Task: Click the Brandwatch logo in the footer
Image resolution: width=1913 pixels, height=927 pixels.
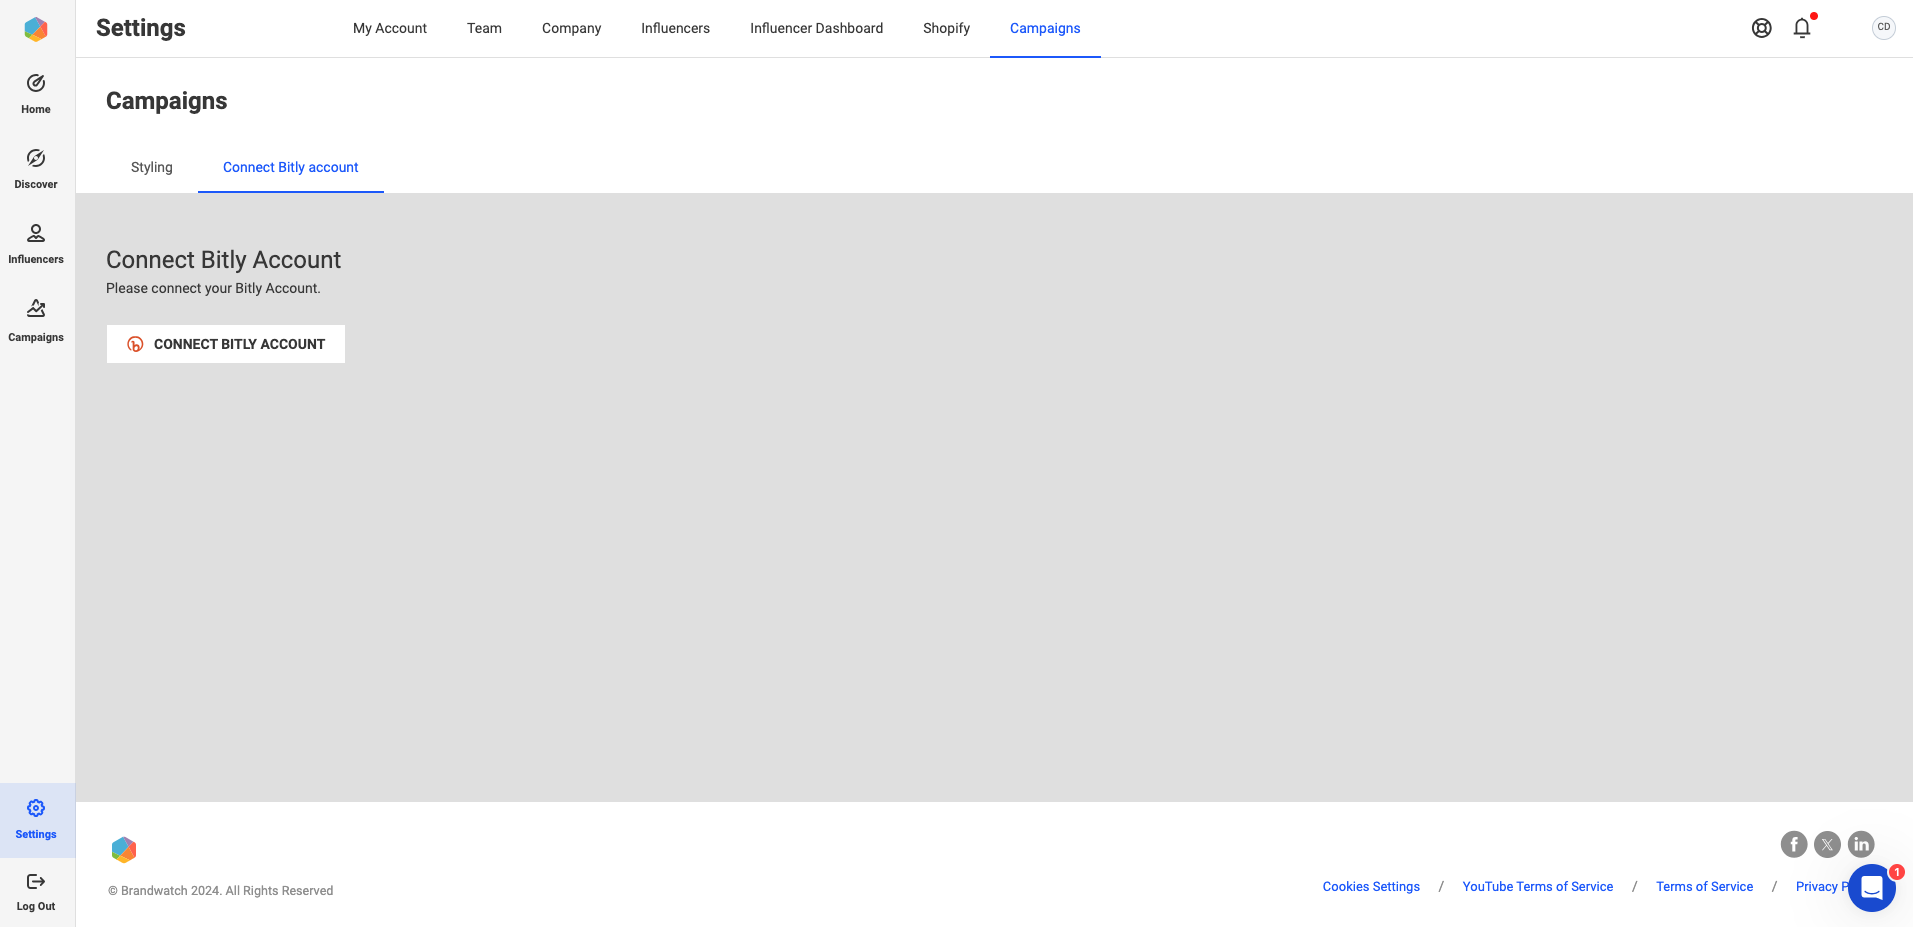Action: click(x=124, y=850)
